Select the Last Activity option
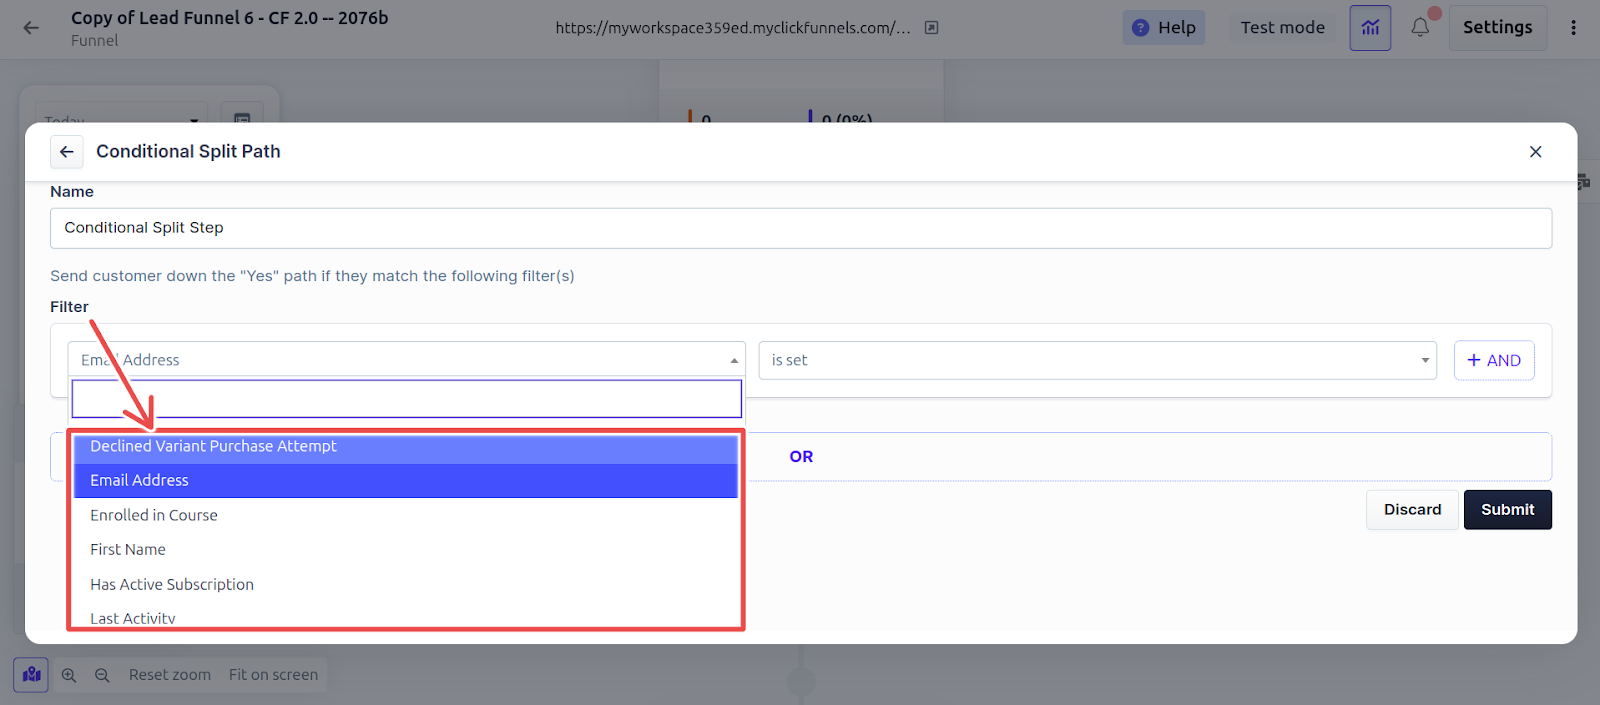The width and height of the screenshot is (1600, 705). coord(406,617)
